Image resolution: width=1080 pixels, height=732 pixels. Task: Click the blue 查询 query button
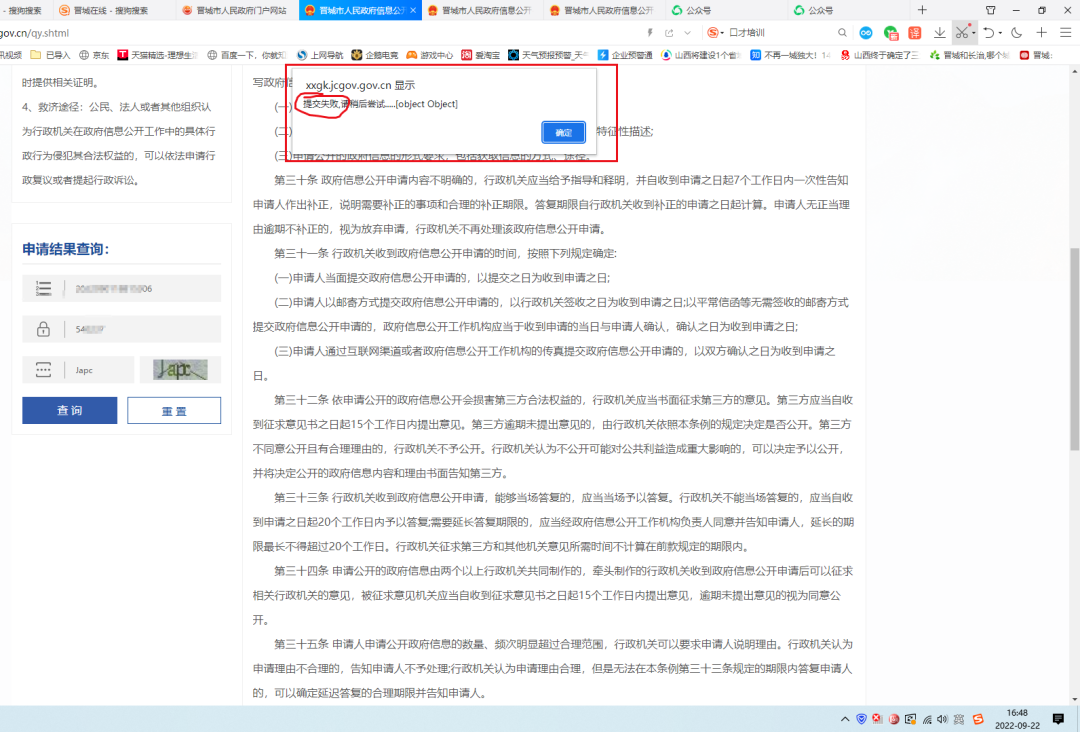(x=70, y=410)
